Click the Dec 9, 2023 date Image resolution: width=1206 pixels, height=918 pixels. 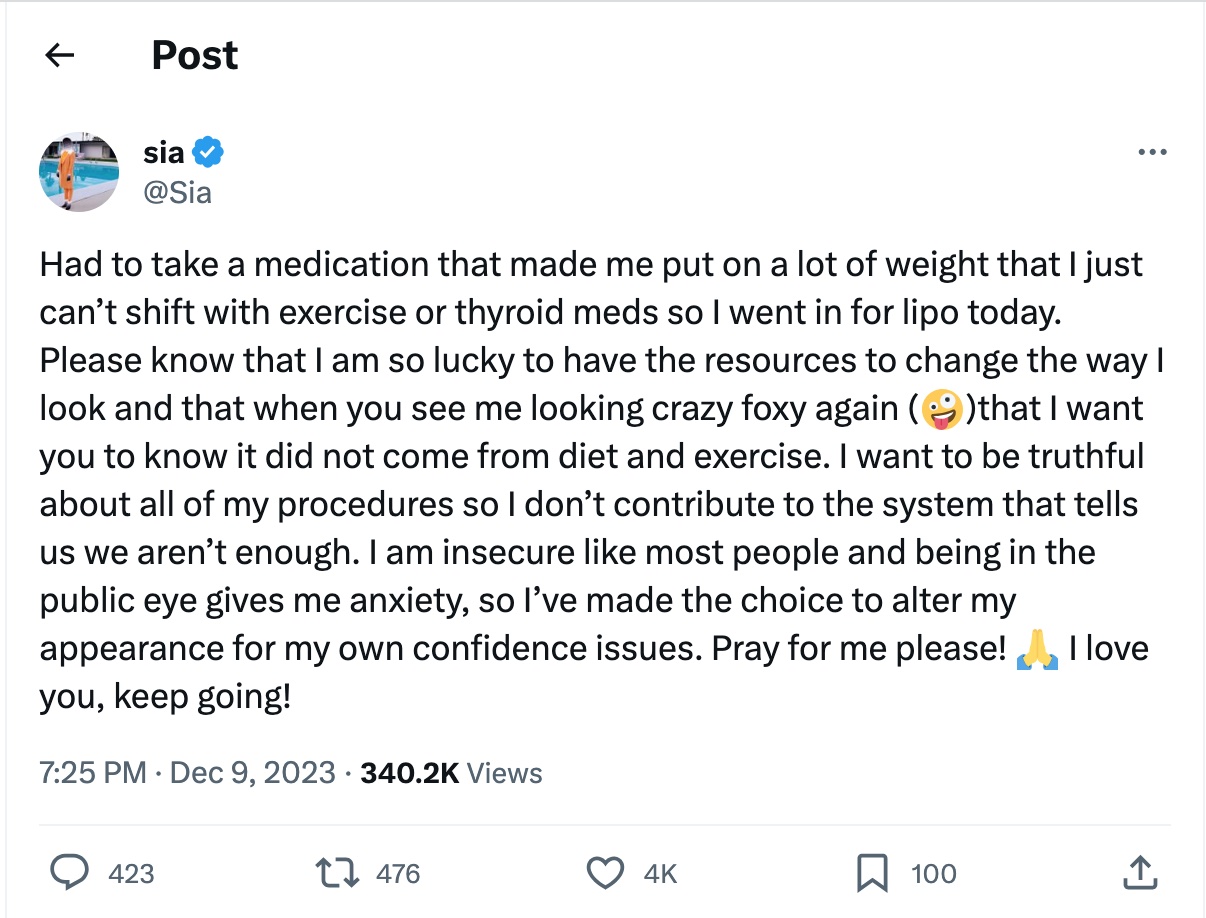pos(253,773)
